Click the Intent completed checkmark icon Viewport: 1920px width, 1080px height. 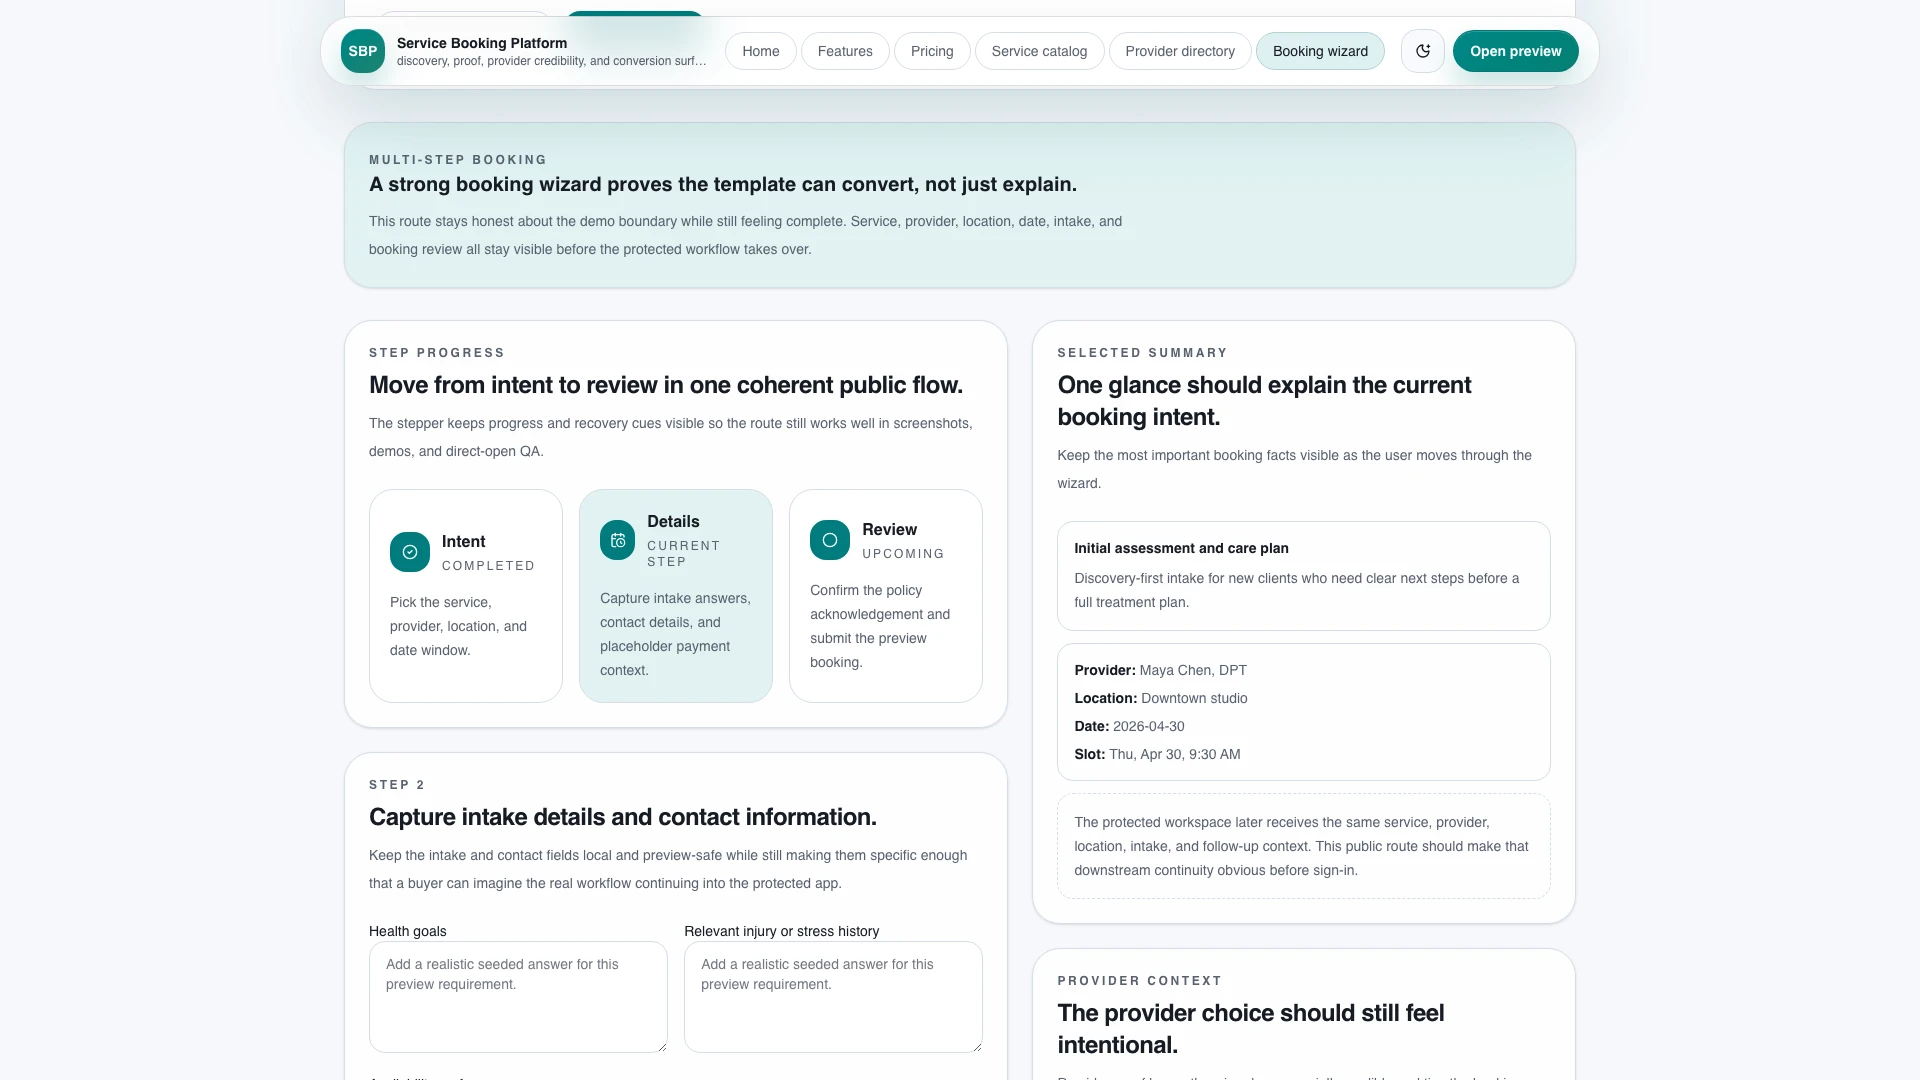point(410,552)
